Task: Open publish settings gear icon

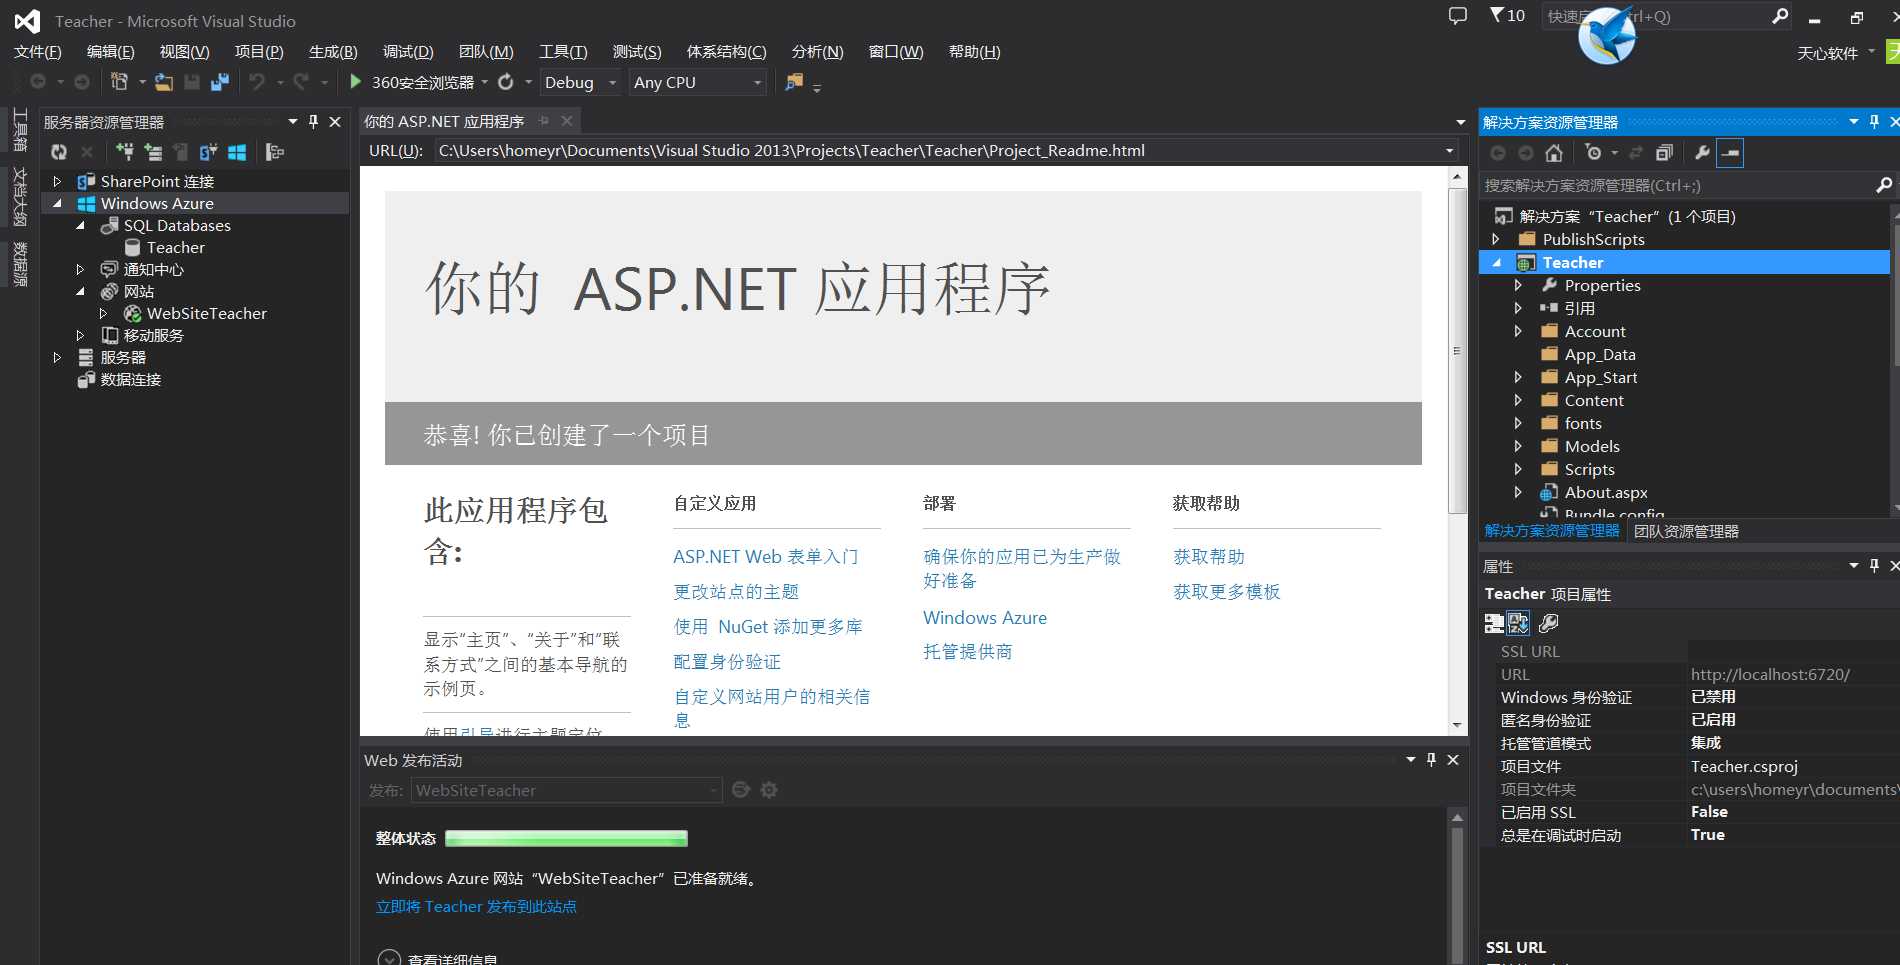Action: 769,790
